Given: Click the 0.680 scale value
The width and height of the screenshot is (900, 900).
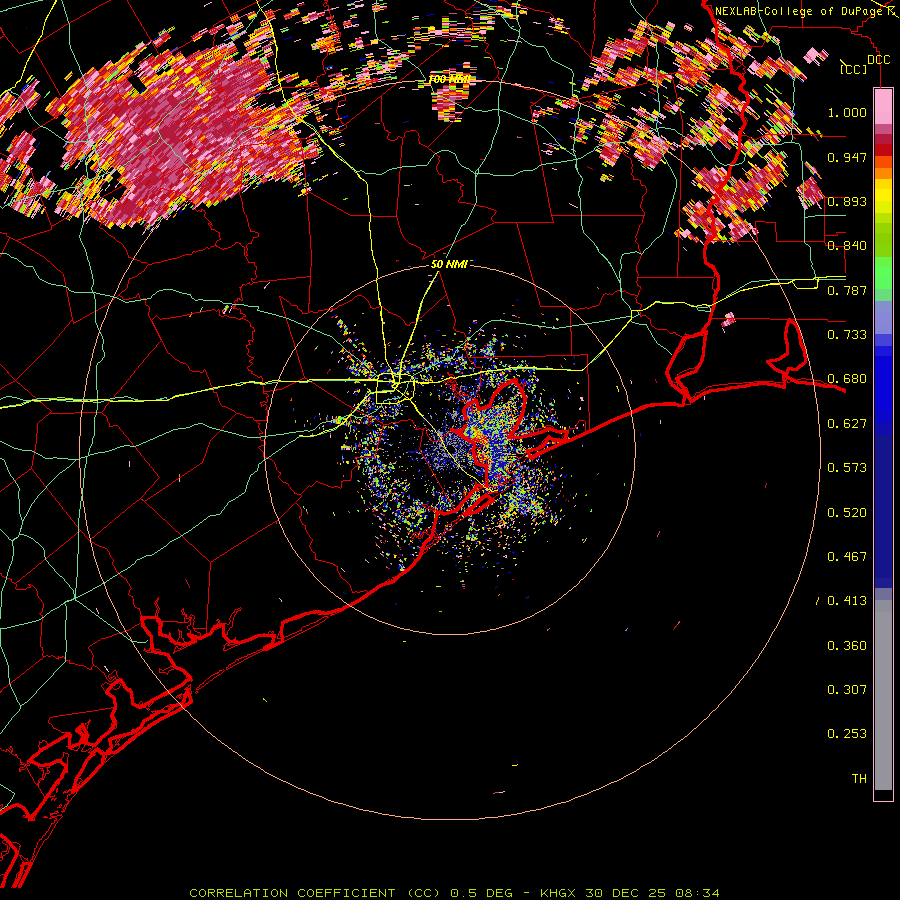Looking at the screenshot, I should click(x=847, y=379).
